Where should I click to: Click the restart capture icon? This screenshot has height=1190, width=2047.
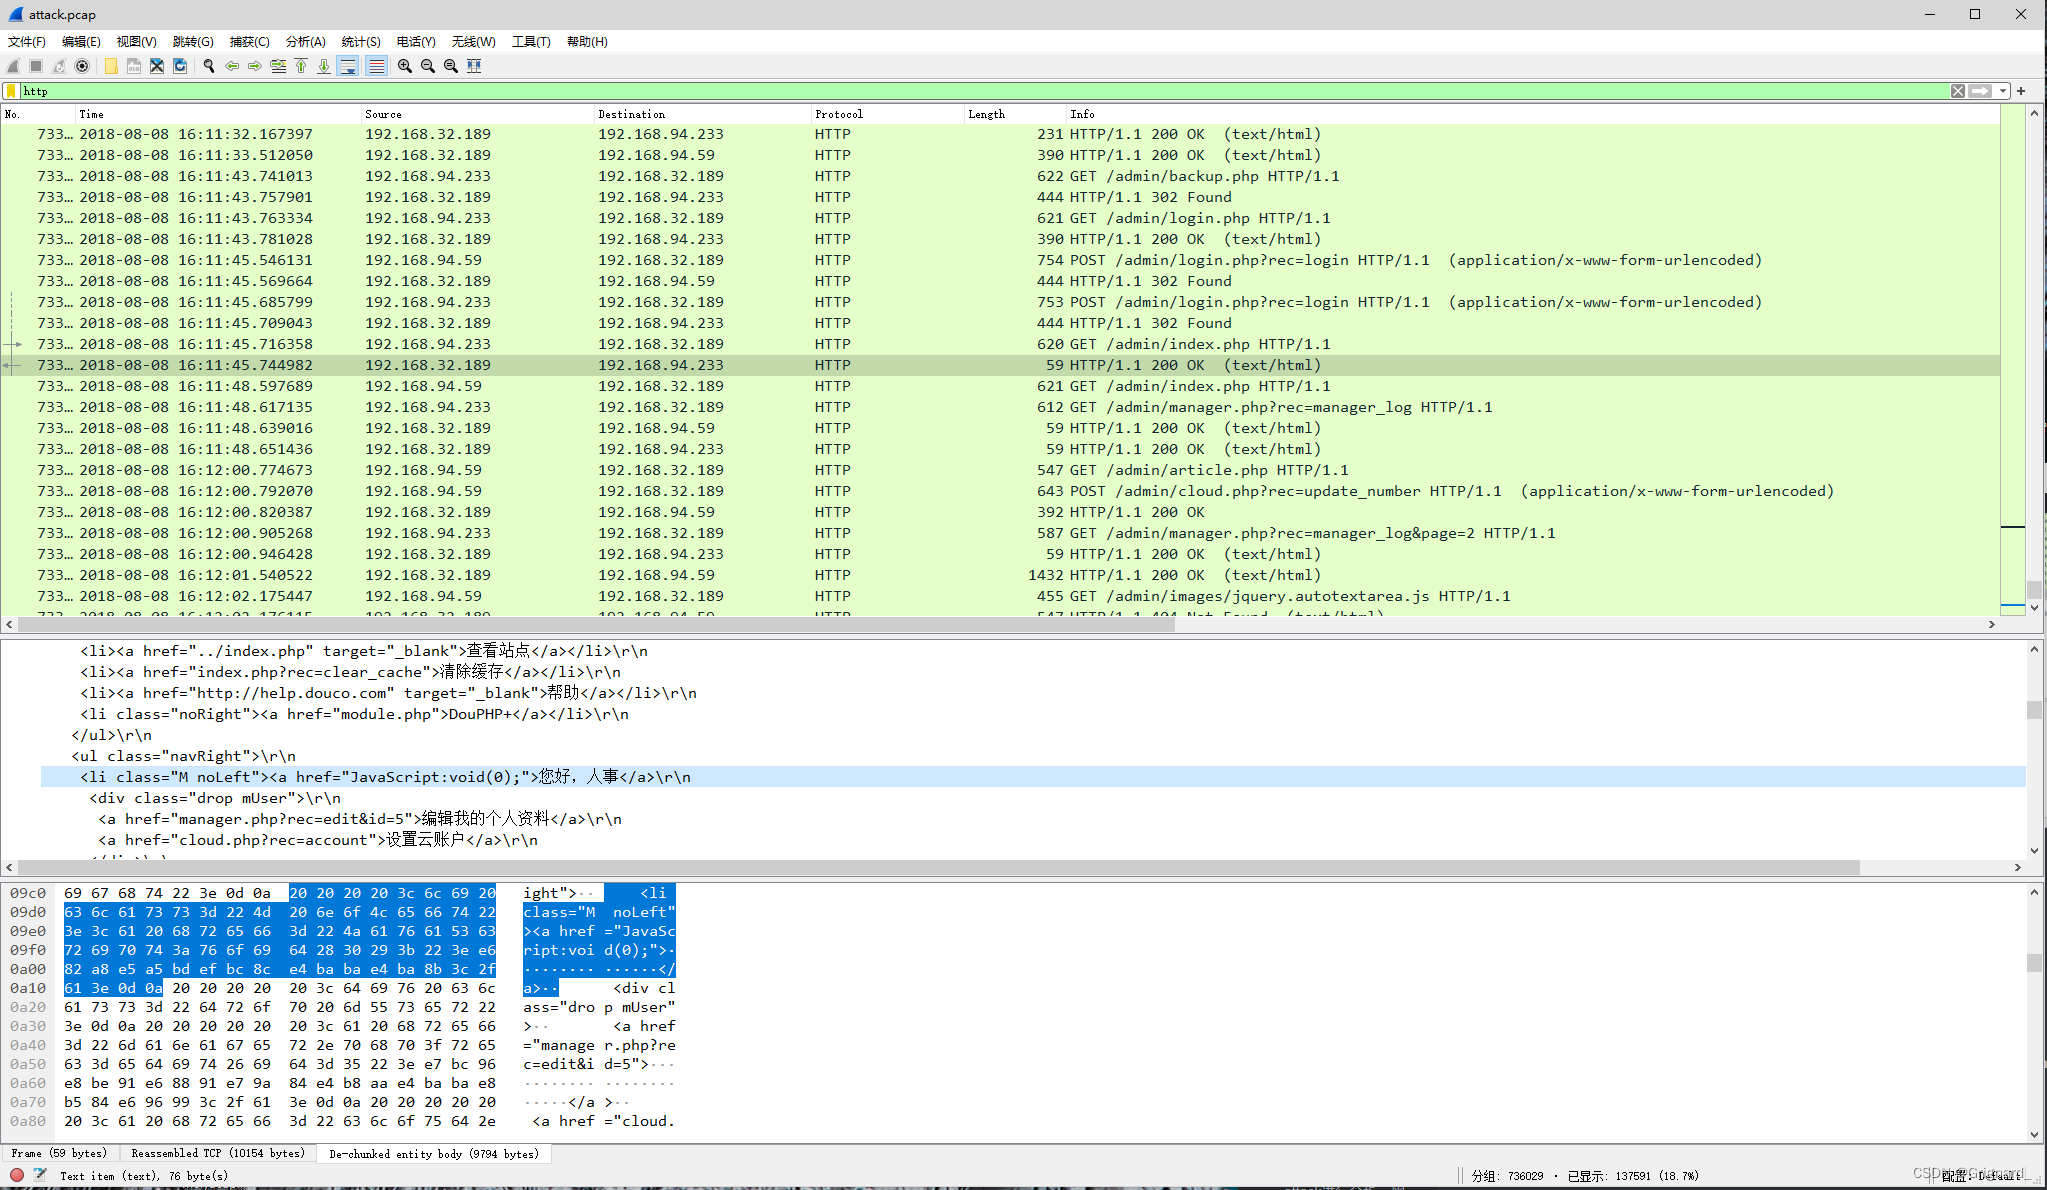(x=59, y=66)
